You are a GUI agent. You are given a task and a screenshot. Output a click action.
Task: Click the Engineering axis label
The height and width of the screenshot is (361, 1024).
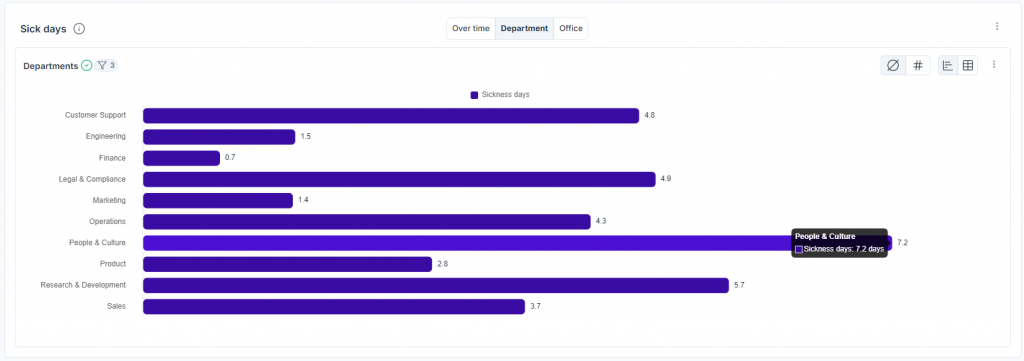[x=106, y=136]
